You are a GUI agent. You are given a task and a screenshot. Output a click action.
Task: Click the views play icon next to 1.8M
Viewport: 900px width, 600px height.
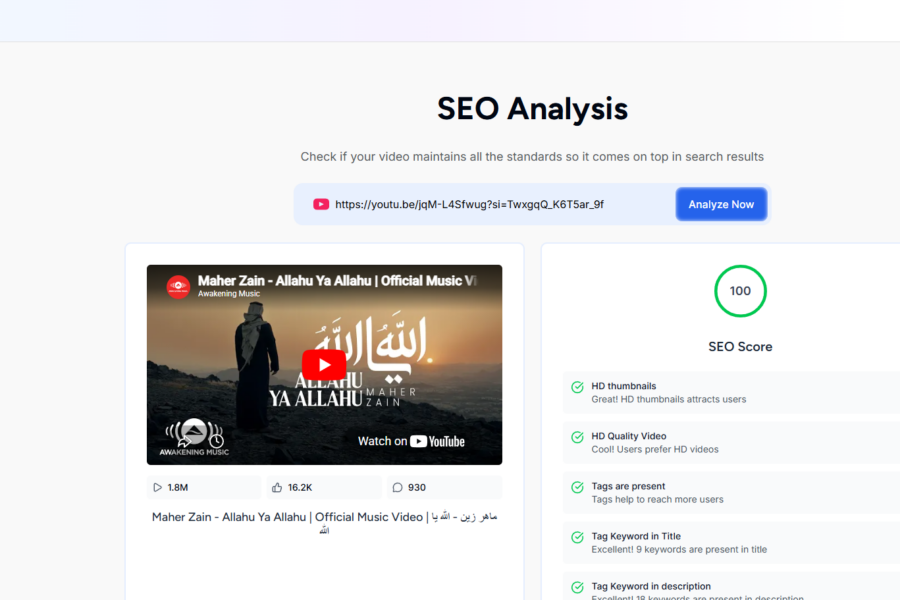tap(157, 487)
